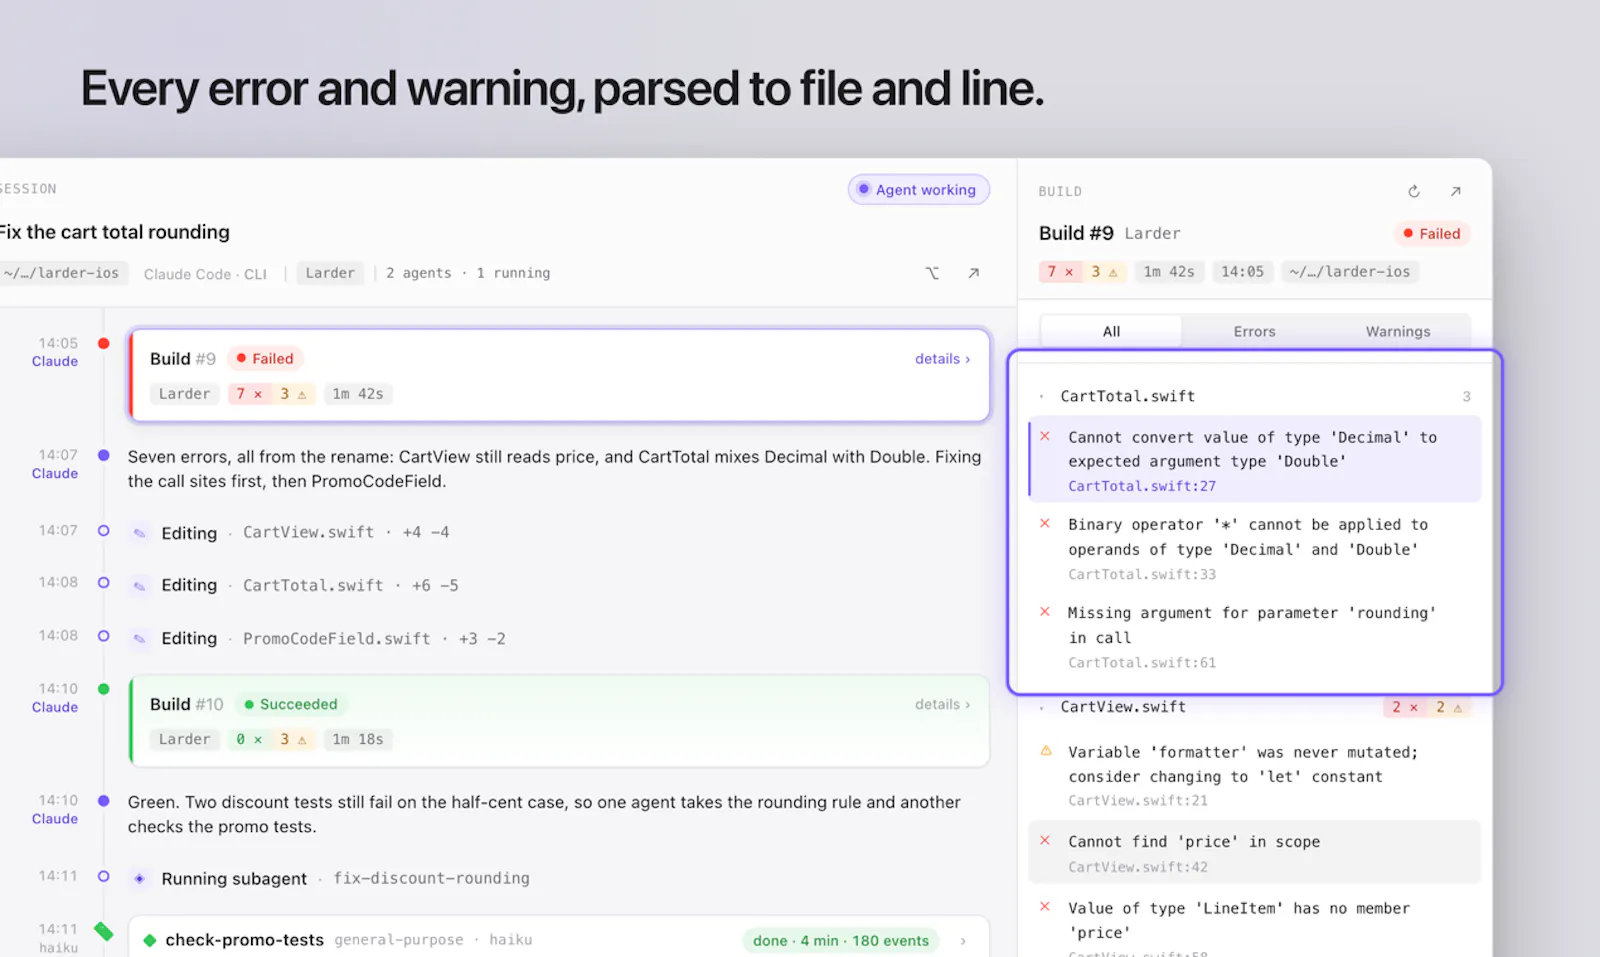Click the error icon beside 'Cannot convert value'
Viewport: 1600px width, 957px height.
click(1045, 436)
